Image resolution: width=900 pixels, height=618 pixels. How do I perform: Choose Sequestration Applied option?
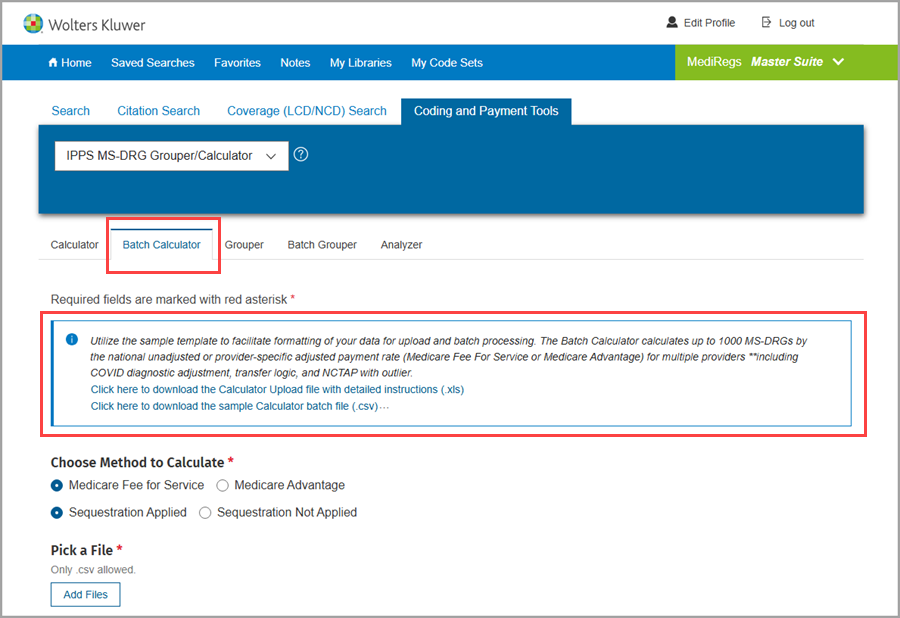[57, 512]
